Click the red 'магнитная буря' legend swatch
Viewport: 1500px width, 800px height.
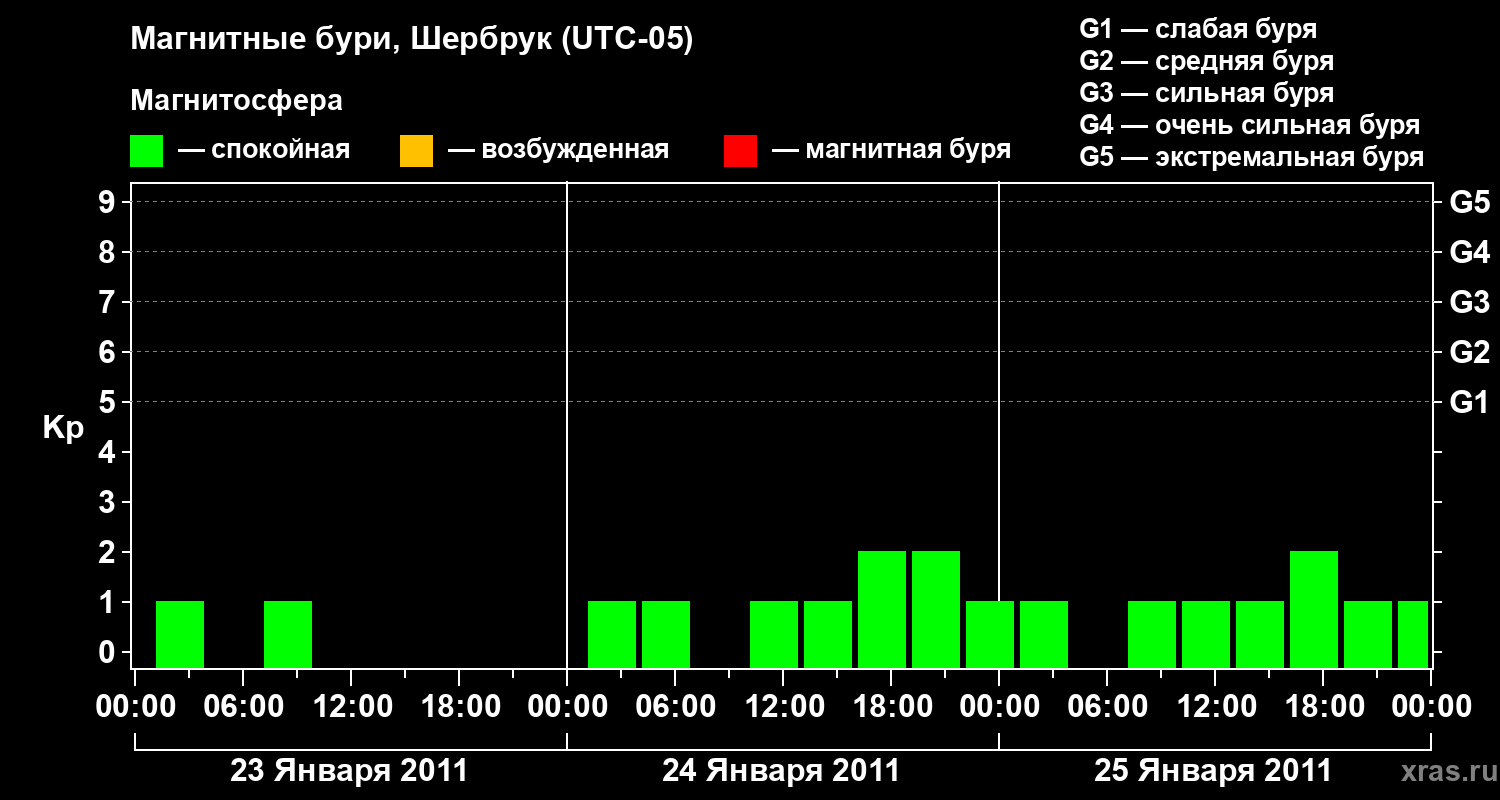coord(740,151)
